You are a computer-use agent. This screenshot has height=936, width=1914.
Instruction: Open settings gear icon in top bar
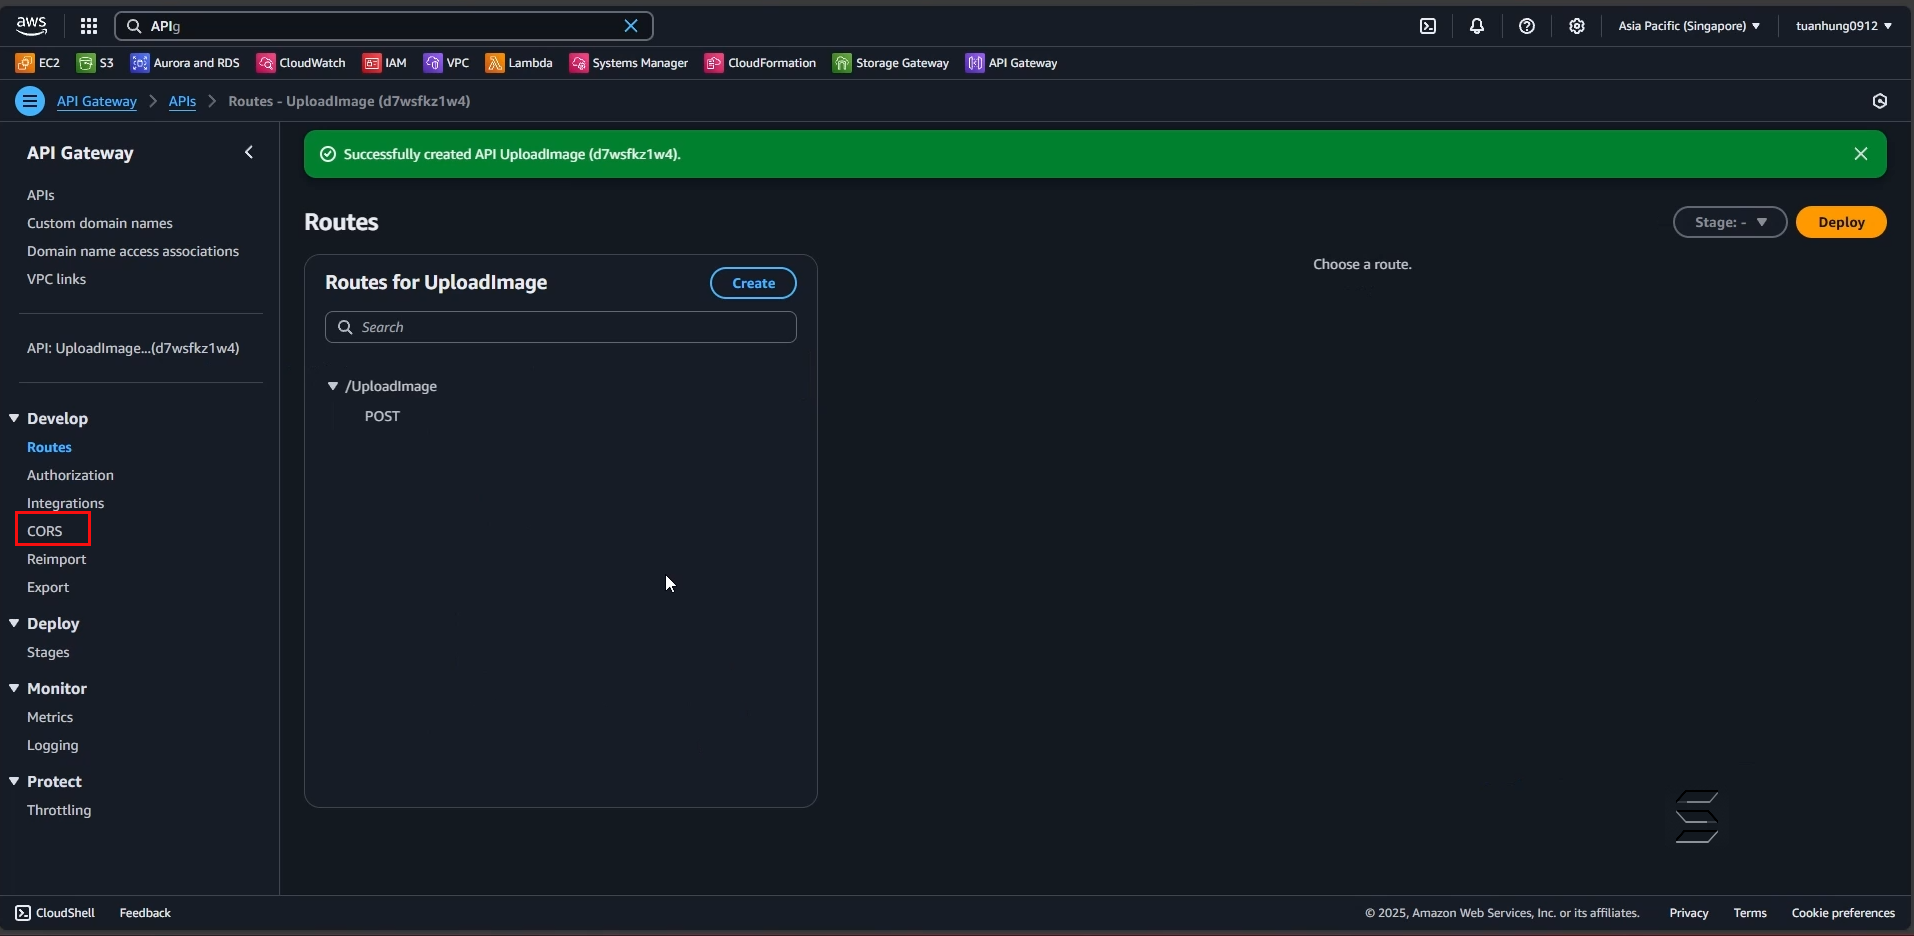(1577, 26)
